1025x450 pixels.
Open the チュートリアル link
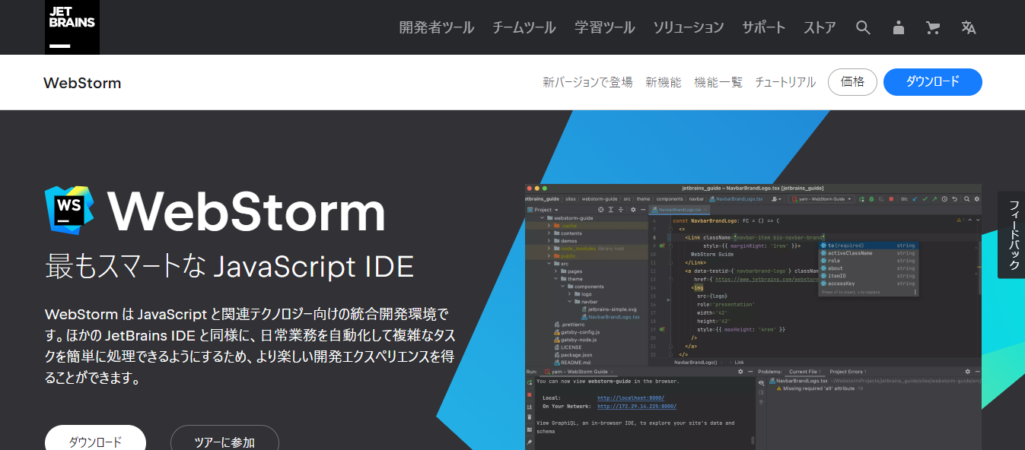point(786,82)
